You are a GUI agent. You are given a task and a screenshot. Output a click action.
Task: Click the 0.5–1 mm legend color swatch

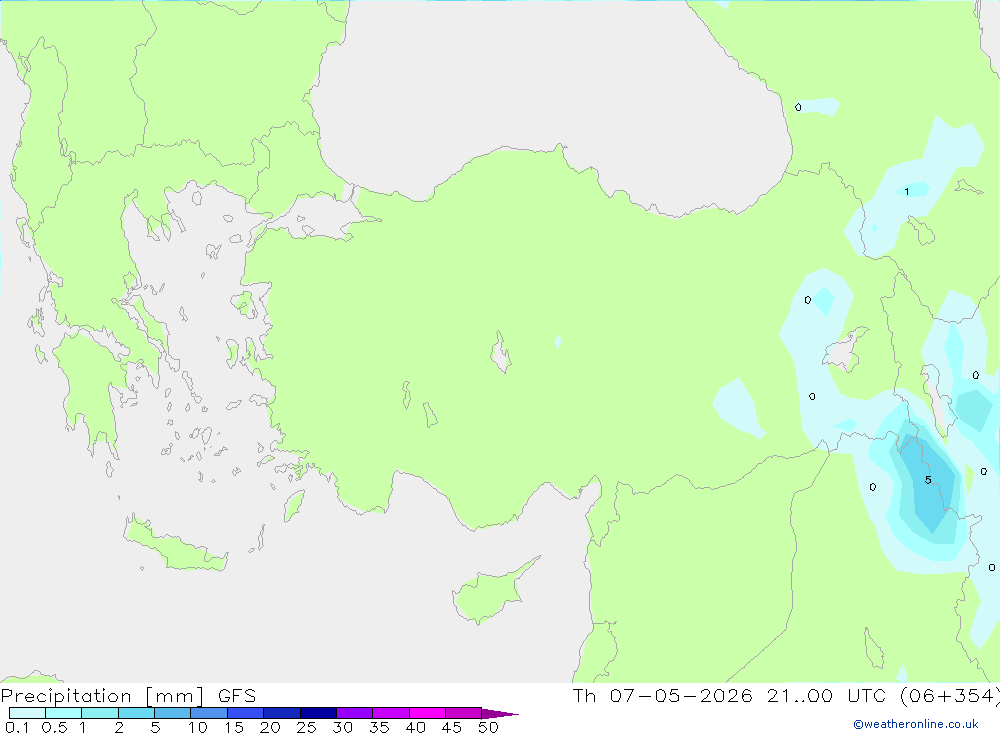tap(64, 713)
